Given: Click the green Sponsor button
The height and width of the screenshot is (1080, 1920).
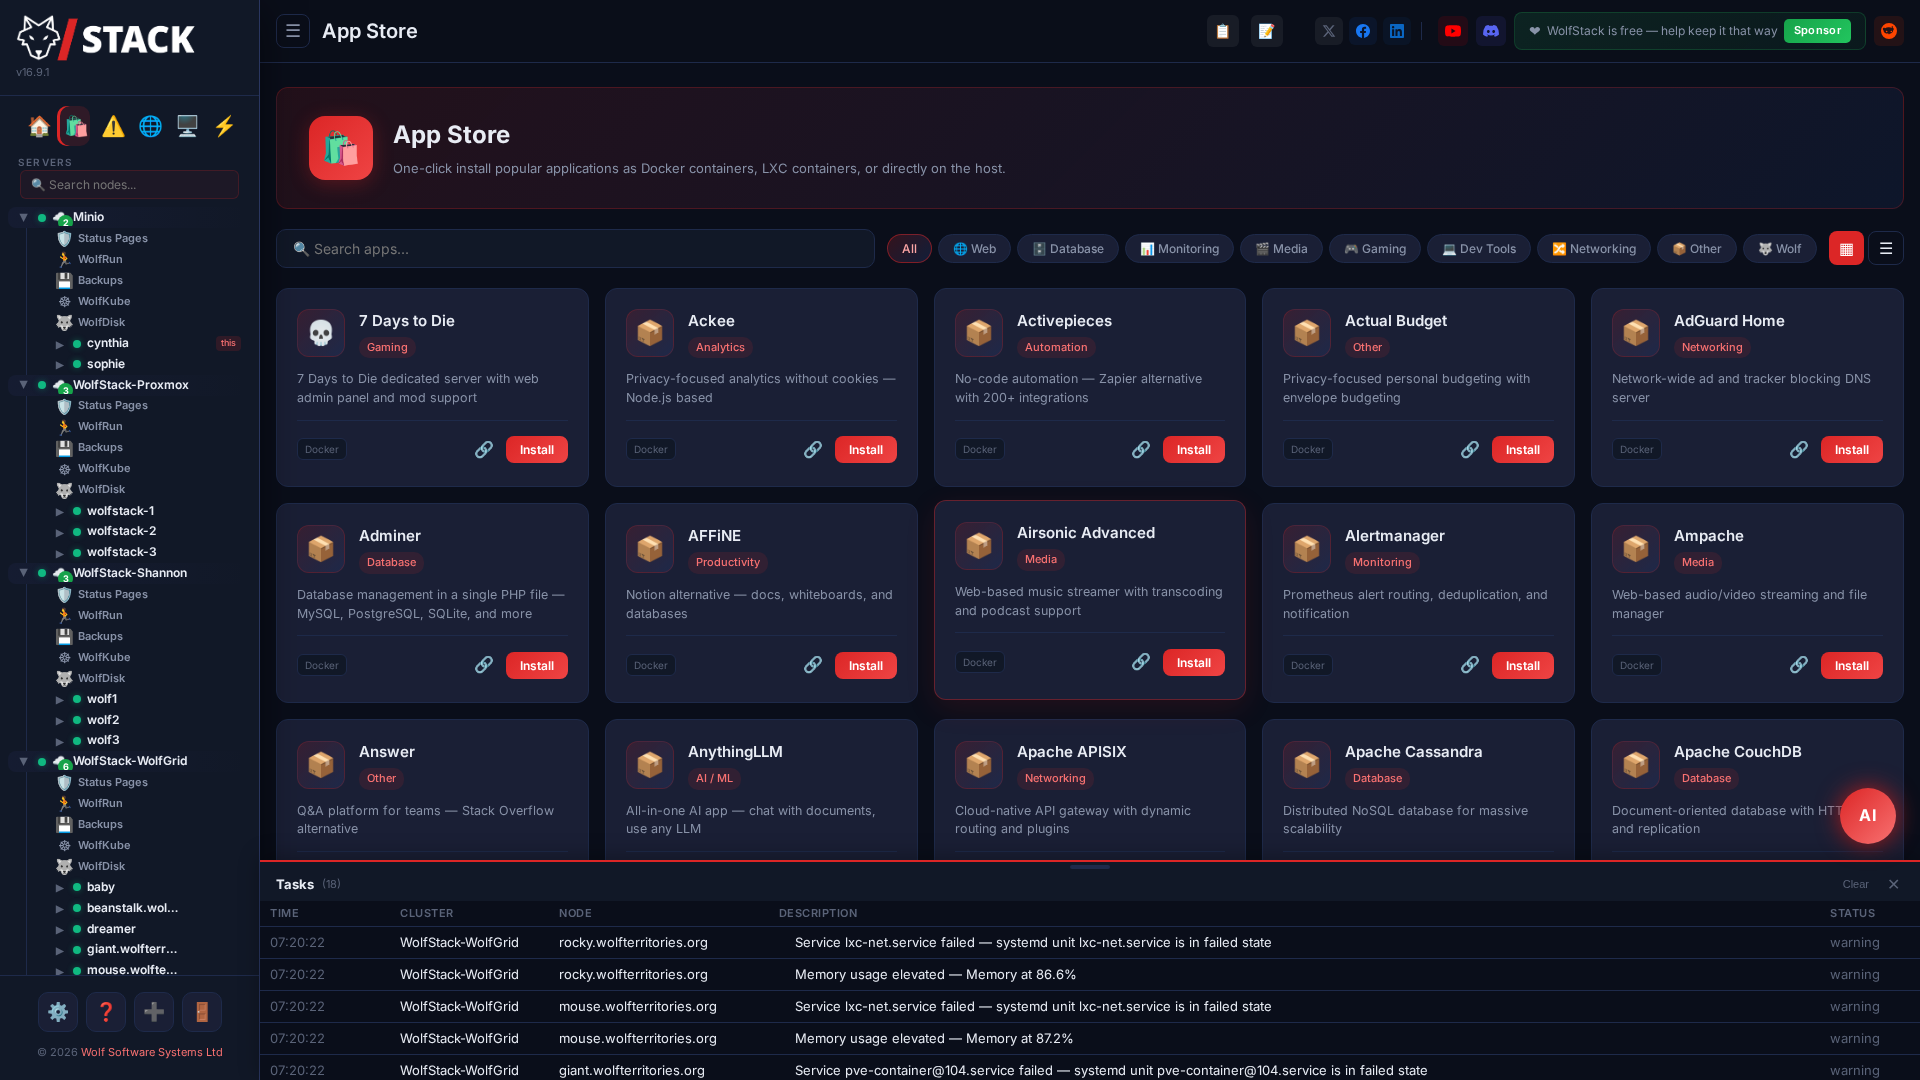Looking at the screenshot, I should coord(1817,31).
